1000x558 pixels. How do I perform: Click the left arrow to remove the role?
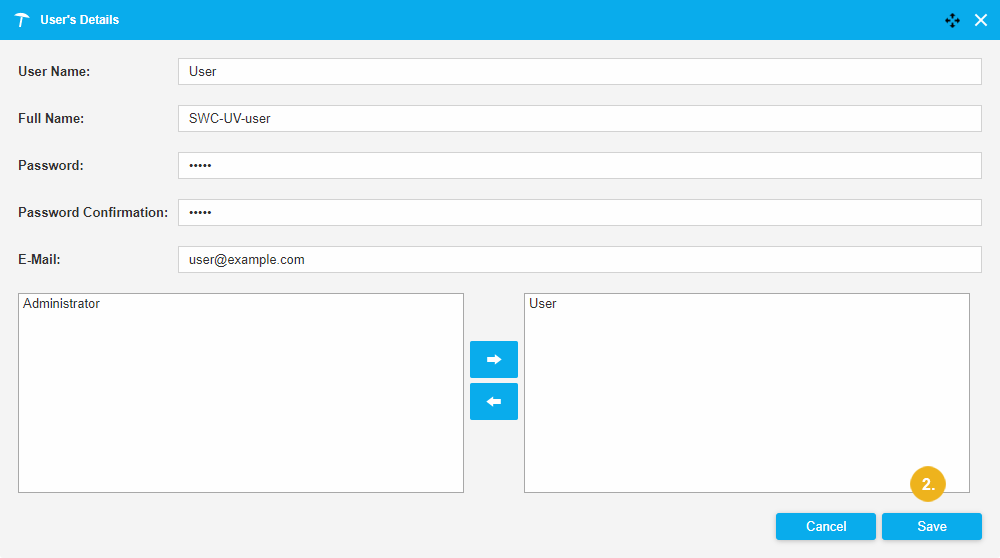point(493,401)
